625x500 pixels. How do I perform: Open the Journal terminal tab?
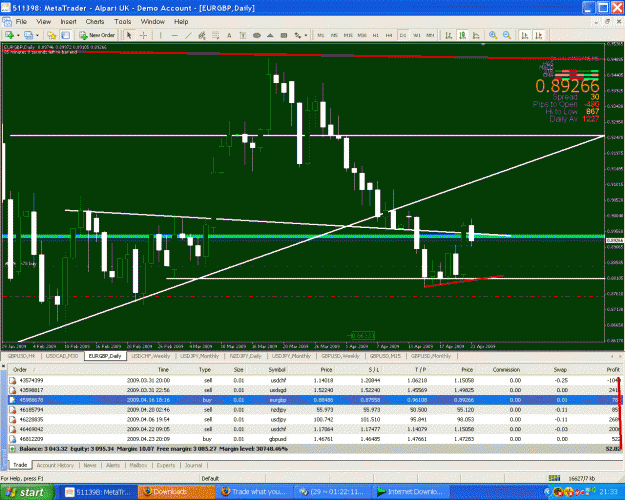pyautogui.click(x=193, y=465)
